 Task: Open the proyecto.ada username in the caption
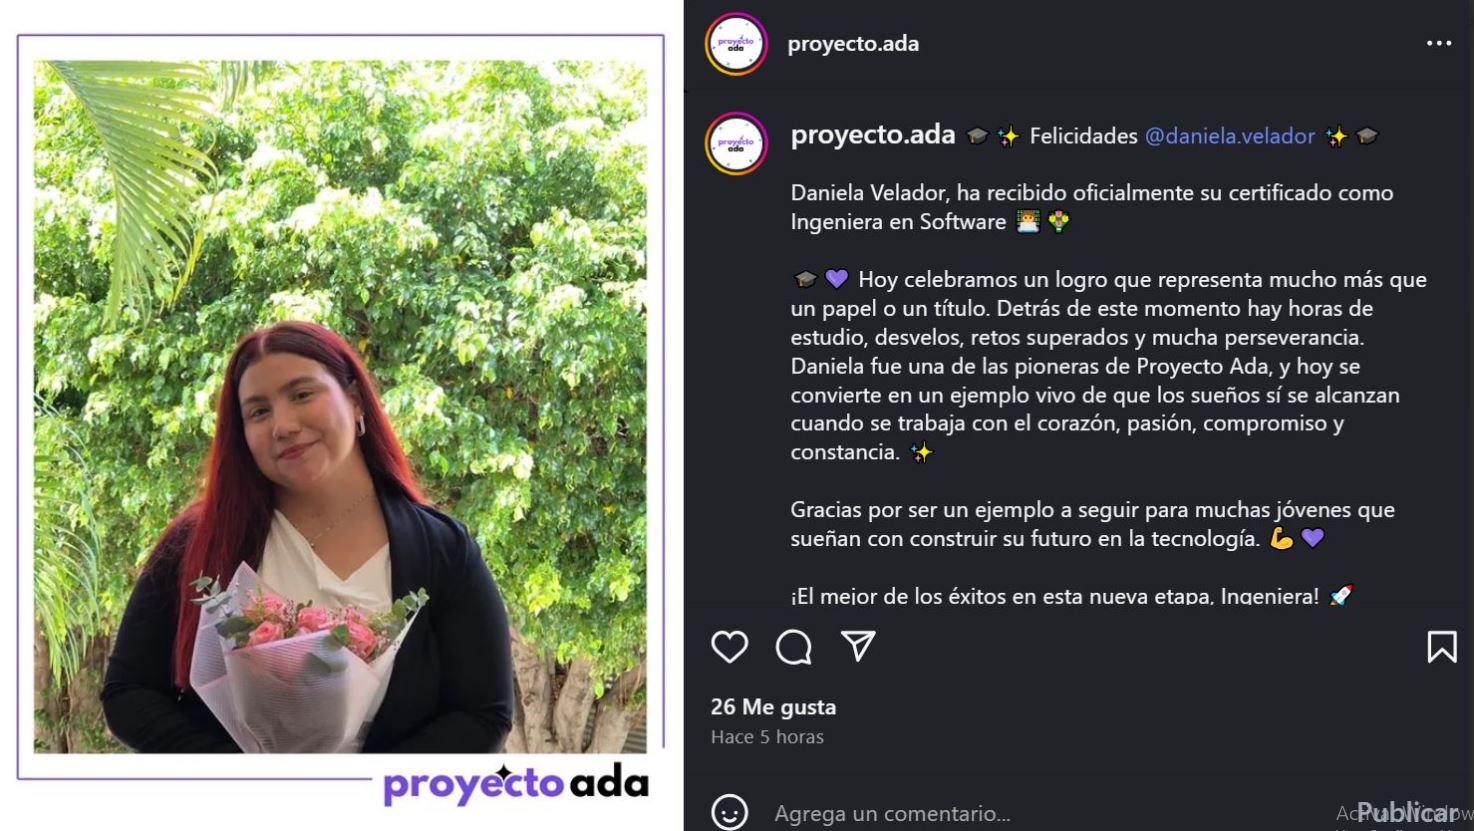(873, 135)
